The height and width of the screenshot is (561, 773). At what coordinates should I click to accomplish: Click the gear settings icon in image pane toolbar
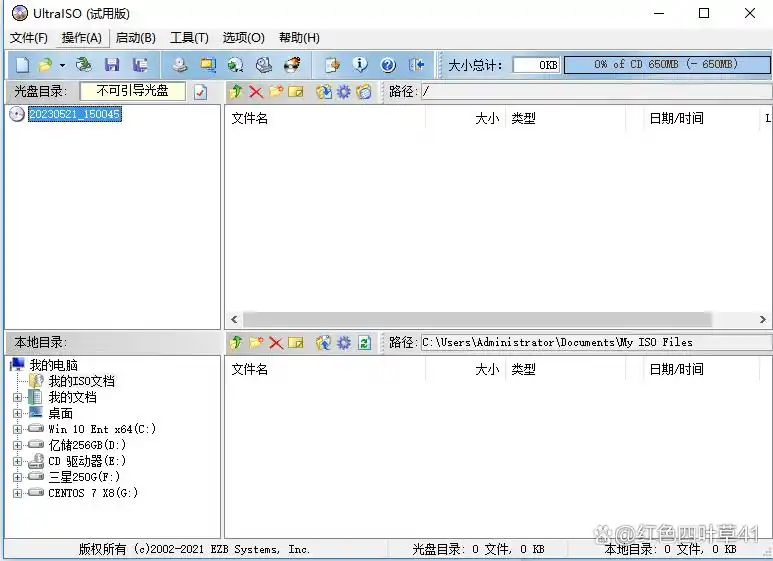pos(343,92)
